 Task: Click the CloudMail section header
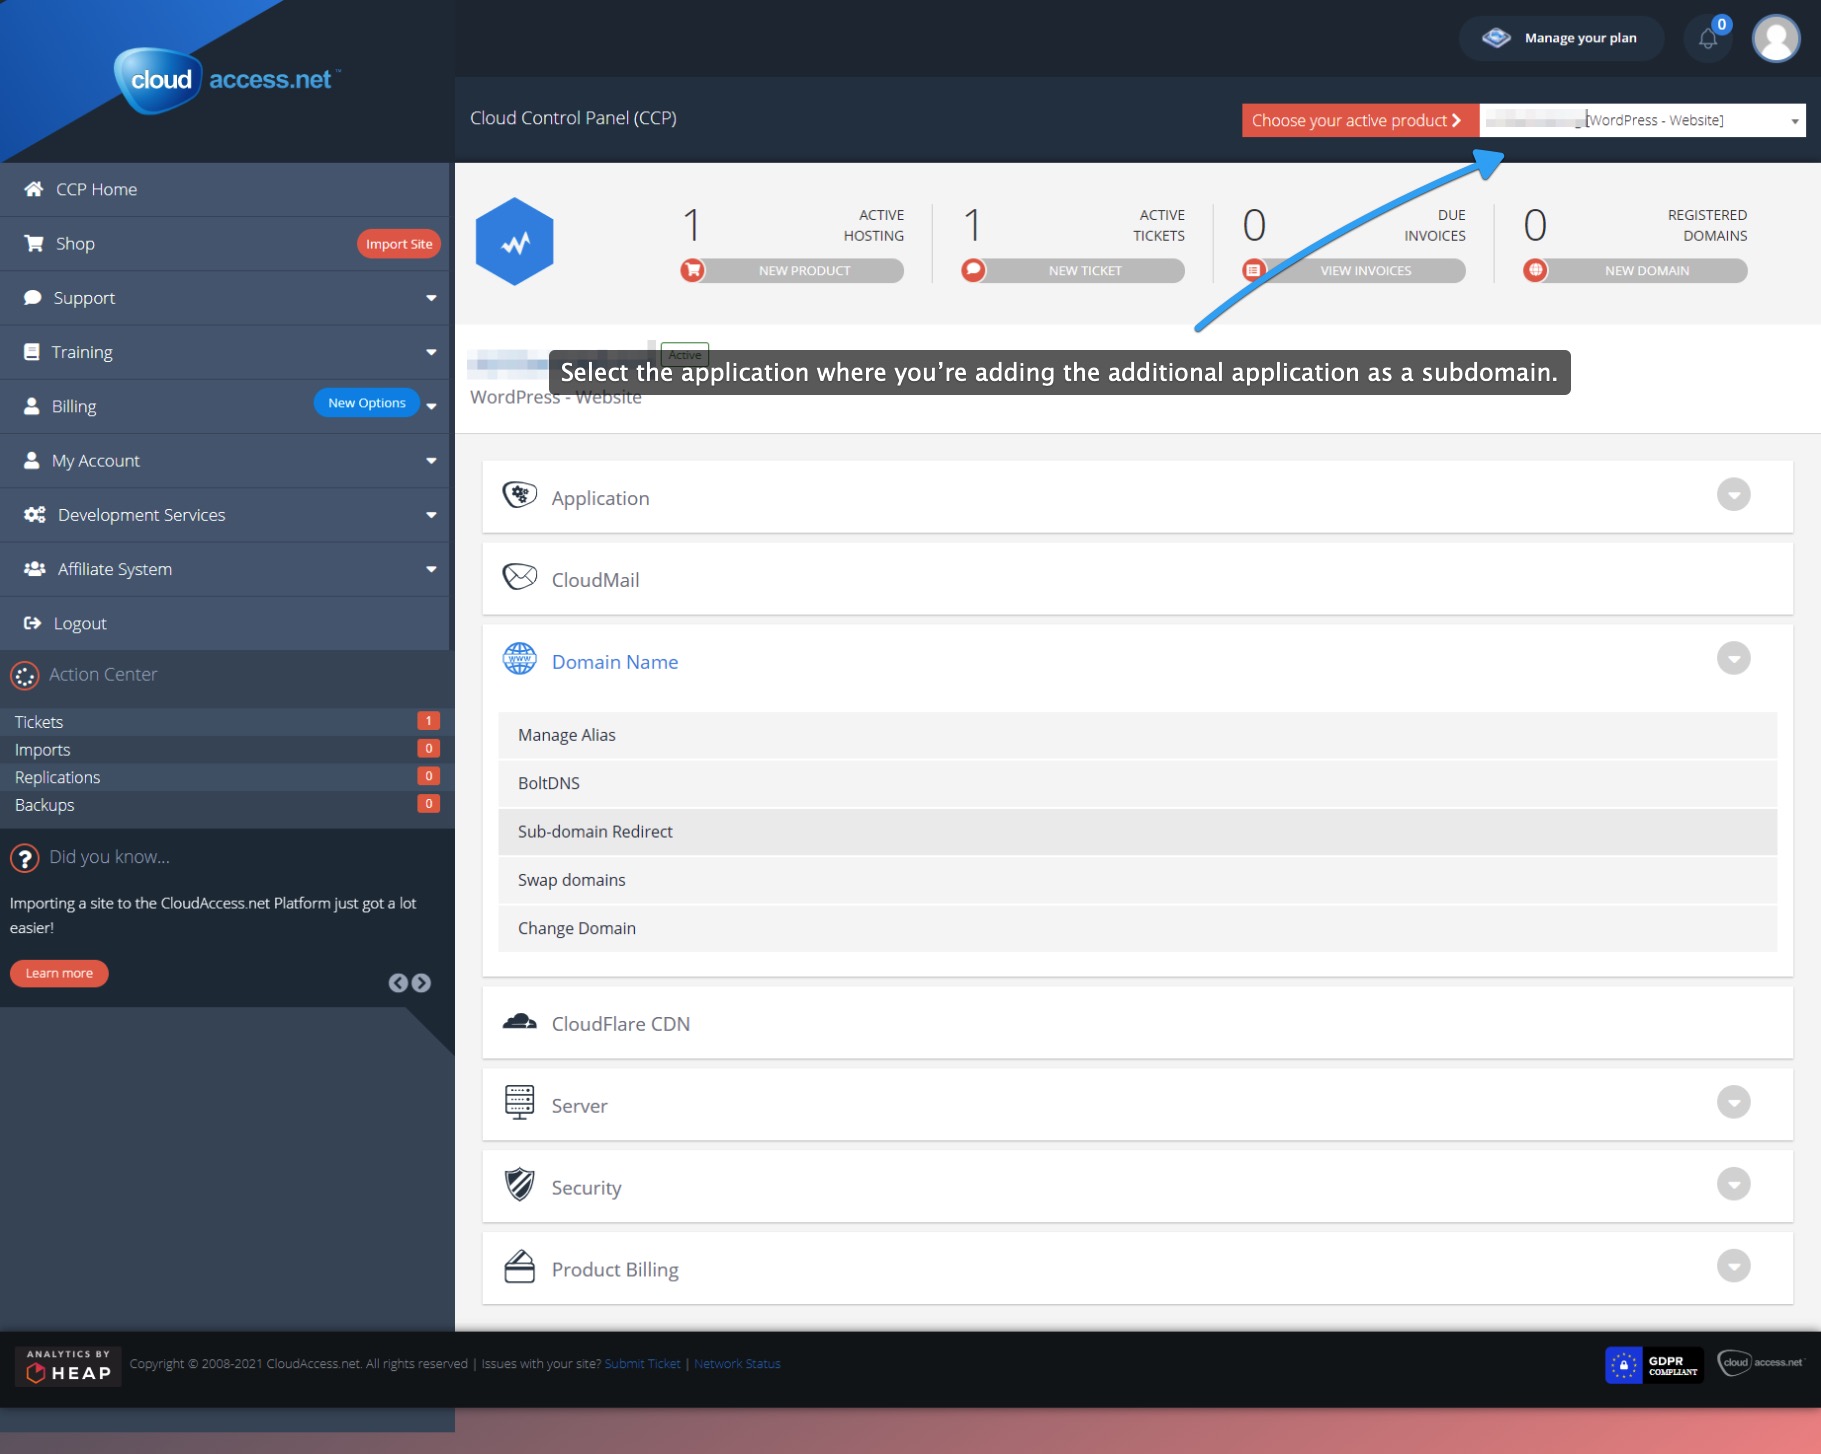[1137, 579]
